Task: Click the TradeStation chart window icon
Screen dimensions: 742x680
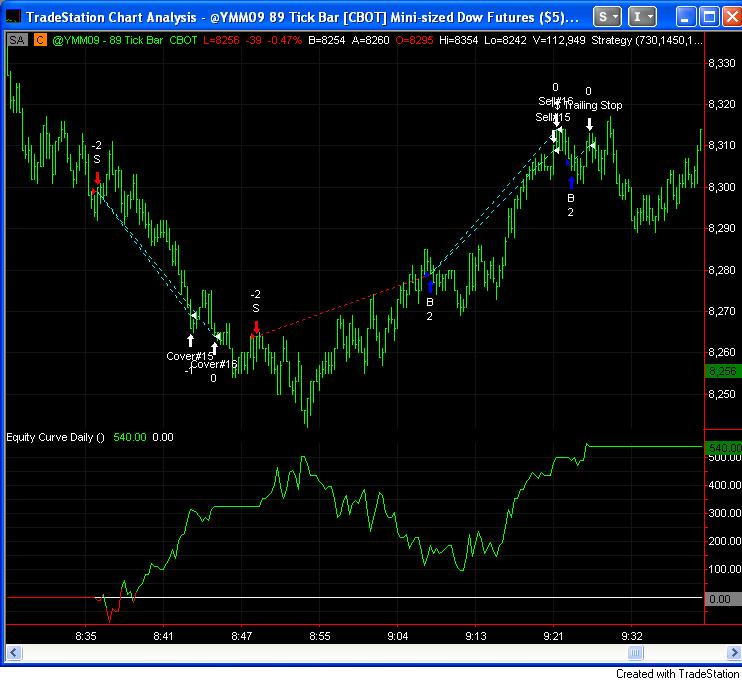Action: 13,17
